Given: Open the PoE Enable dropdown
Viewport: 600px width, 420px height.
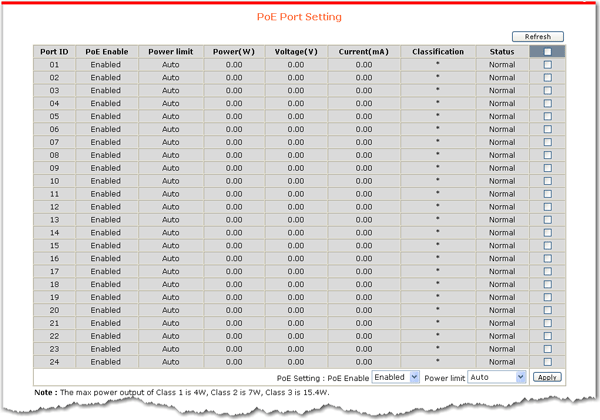Looking at the screenshot, I should pyautogui.click(x=396, y=377).
